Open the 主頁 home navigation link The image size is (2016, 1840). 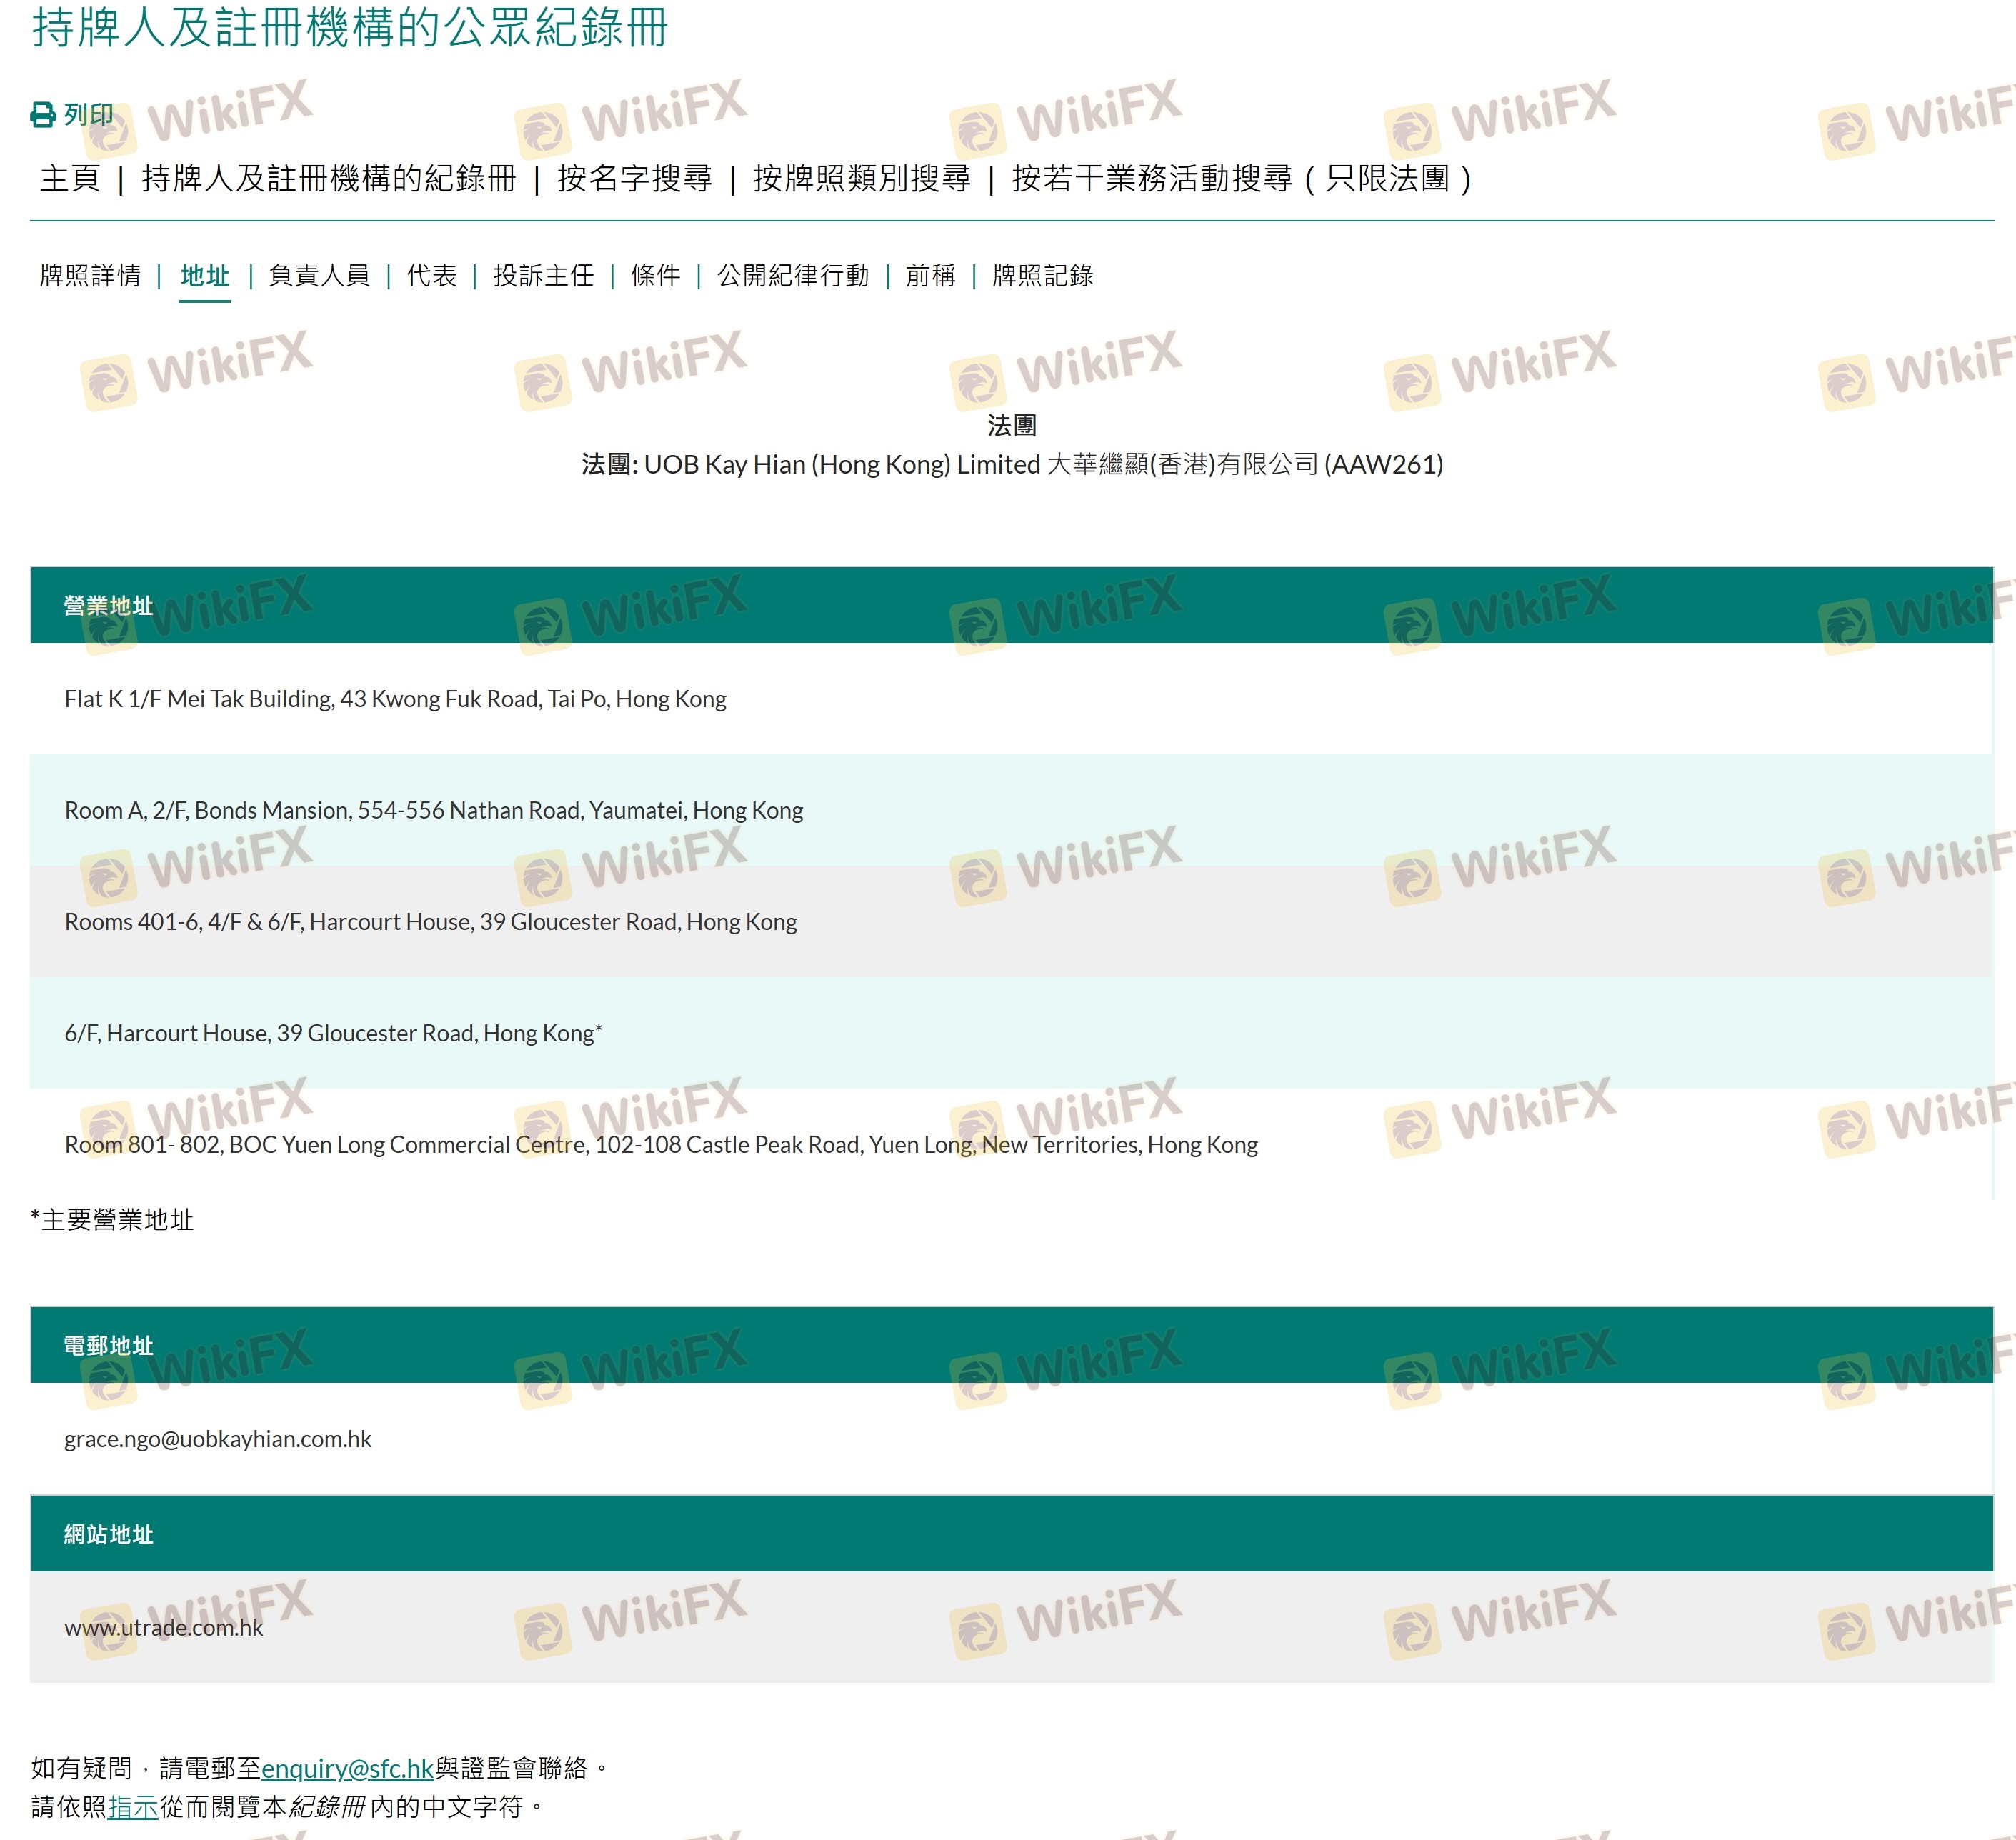pyautogui.click(x=70, y=179)
